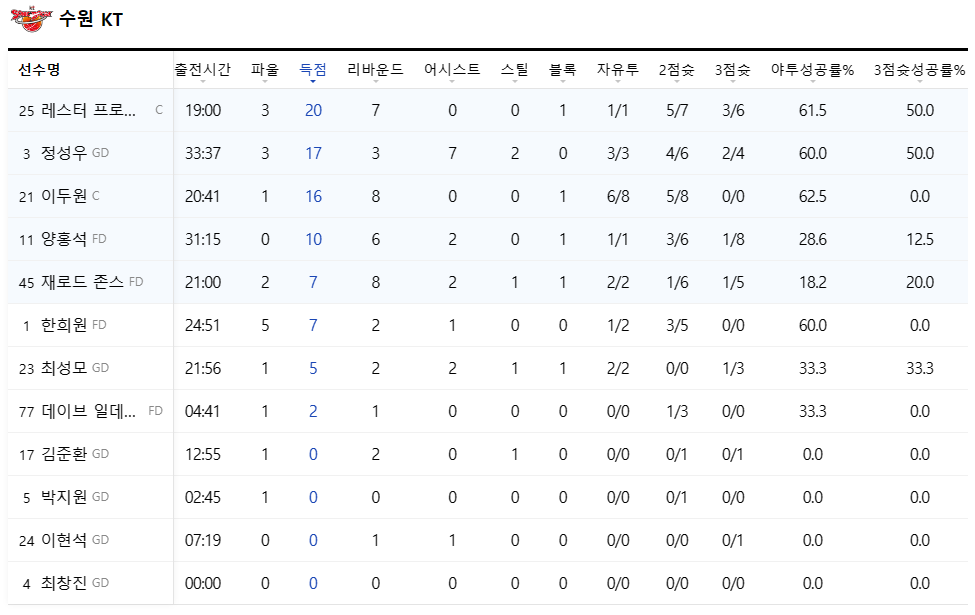Screen dimensions: 975x615
Task: Select playing time 24:51 cell
Action: 203,325
